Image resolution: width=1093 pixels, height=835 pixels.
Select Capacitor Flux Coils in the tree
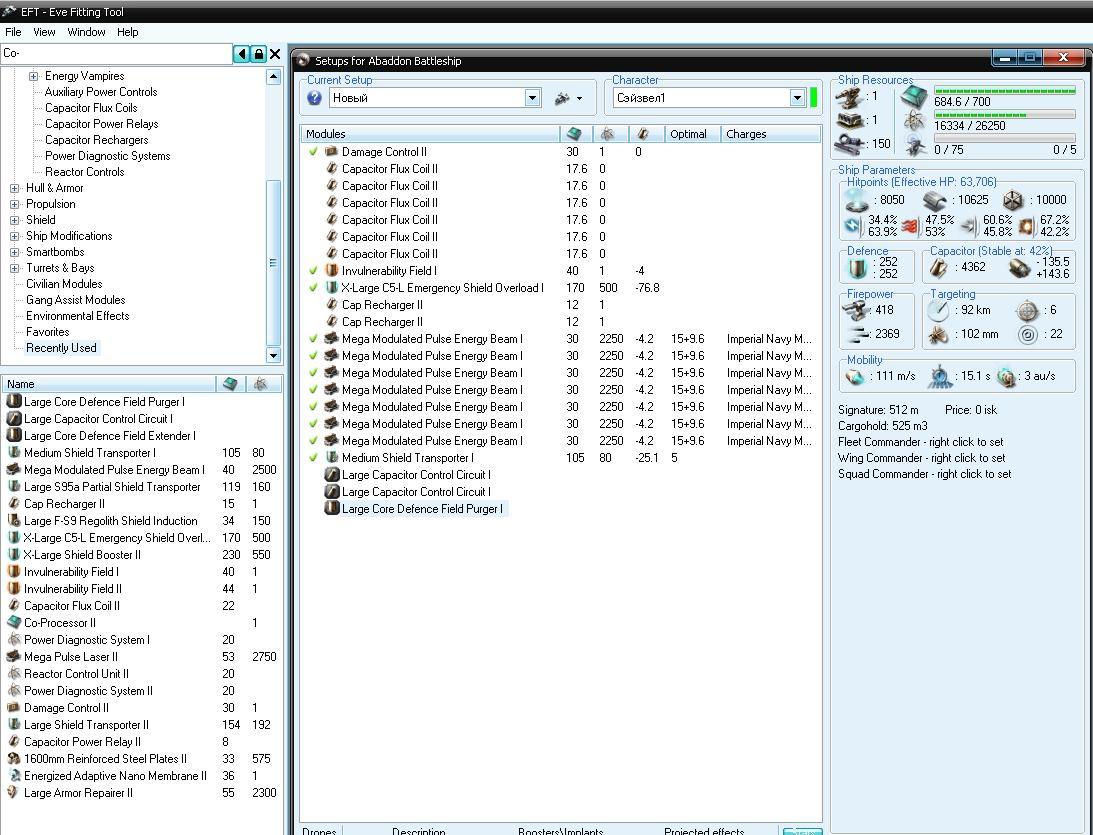(x=91, y=108)
